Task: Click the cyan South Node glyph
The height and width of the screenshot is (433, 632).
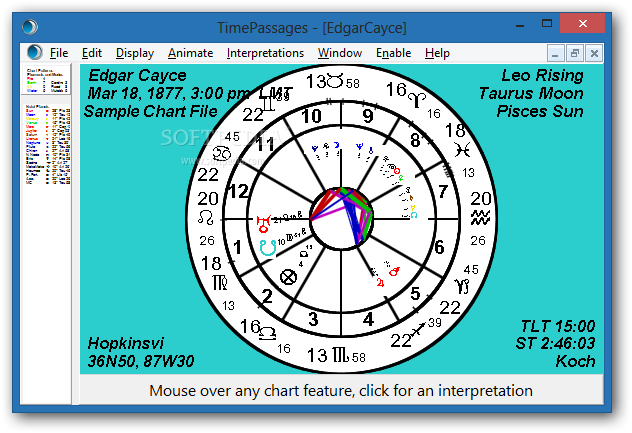Action: [x=268, y=248]
